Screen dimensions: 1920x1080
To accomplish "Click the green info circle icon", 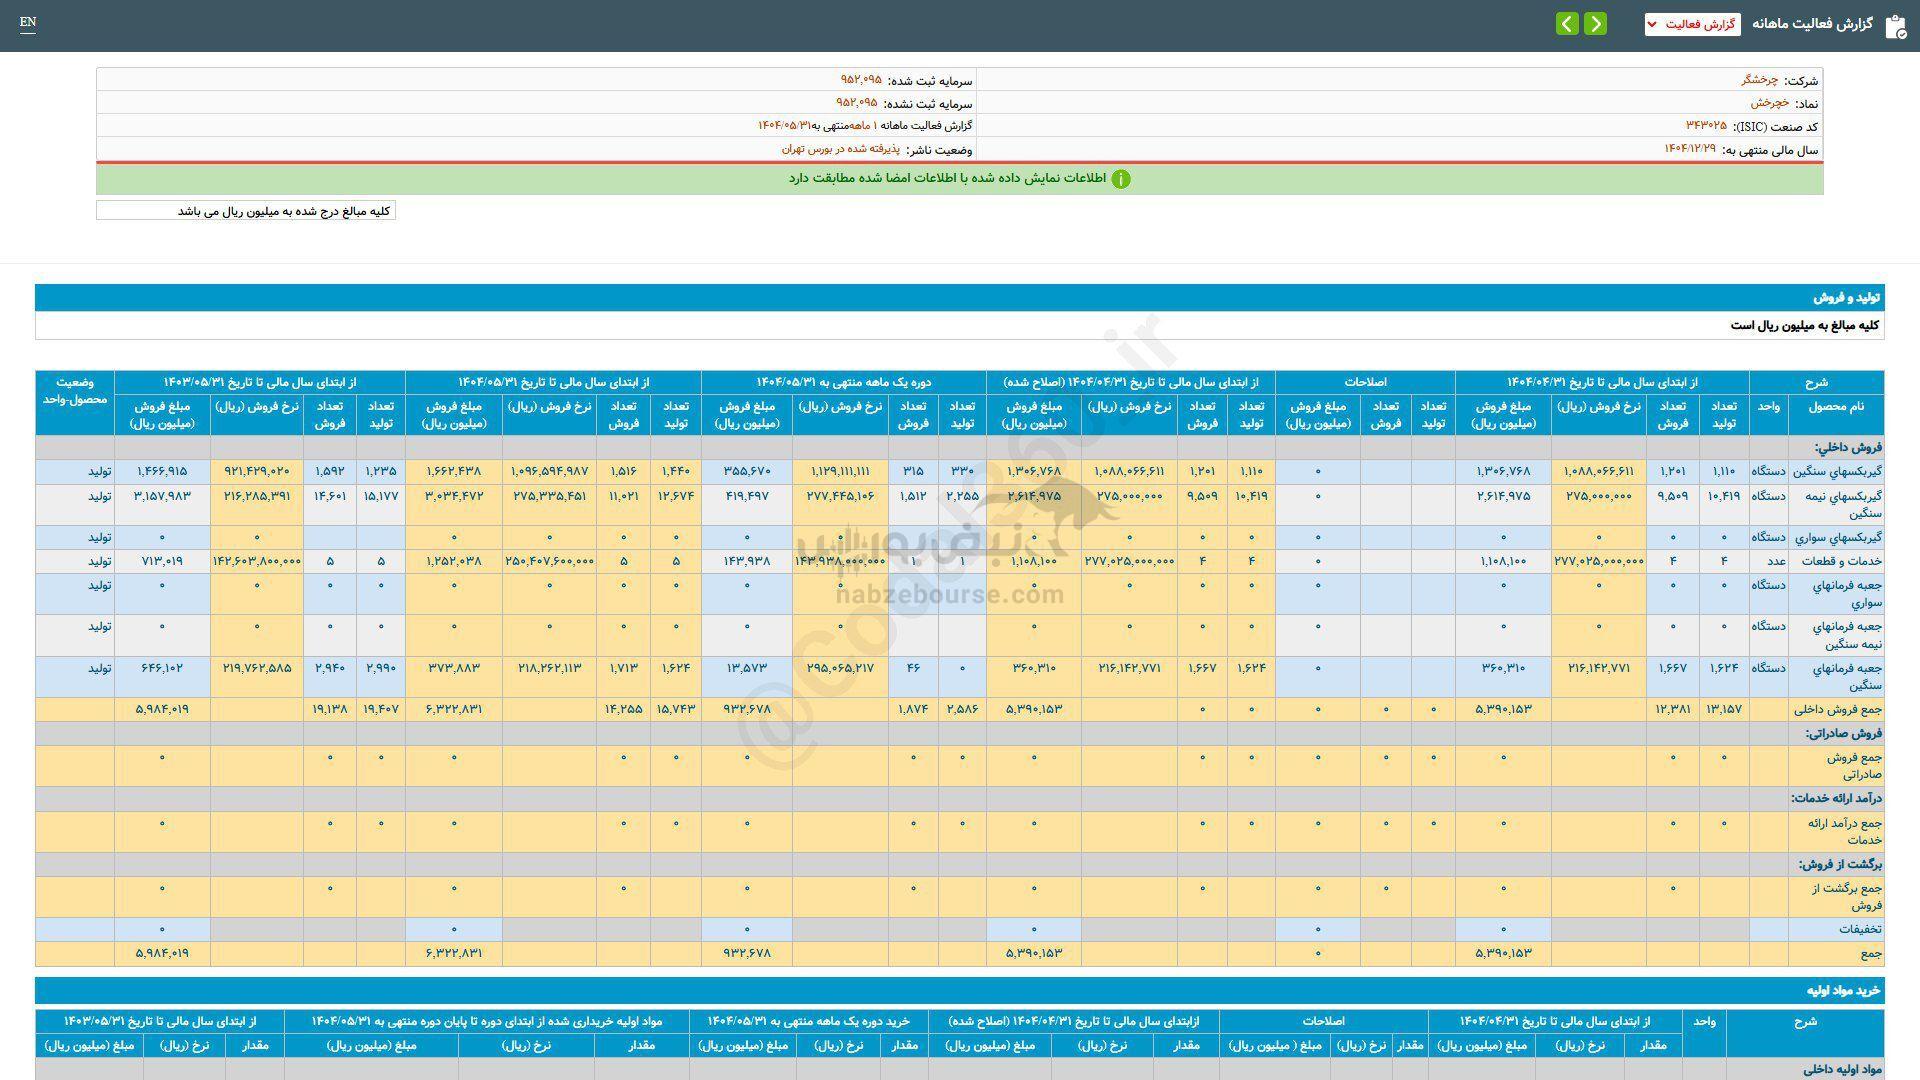I will click(1121, 179).
